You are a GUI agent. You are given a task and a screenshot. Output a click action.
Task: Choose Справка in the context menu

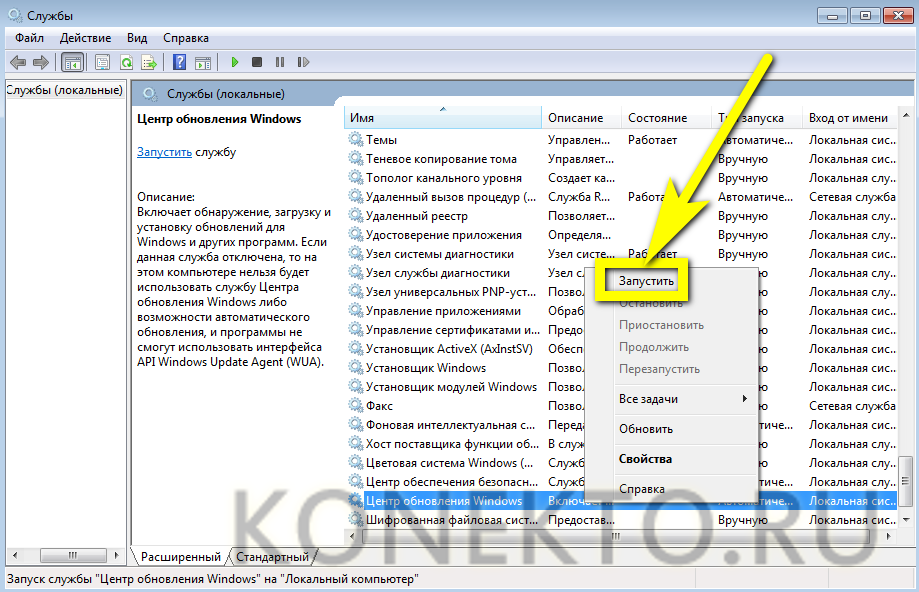click(642, 489)
